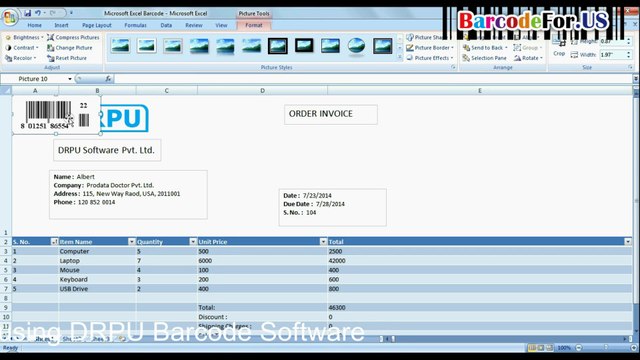Click the insert function fx icon
640x360 pixels.
108,78
